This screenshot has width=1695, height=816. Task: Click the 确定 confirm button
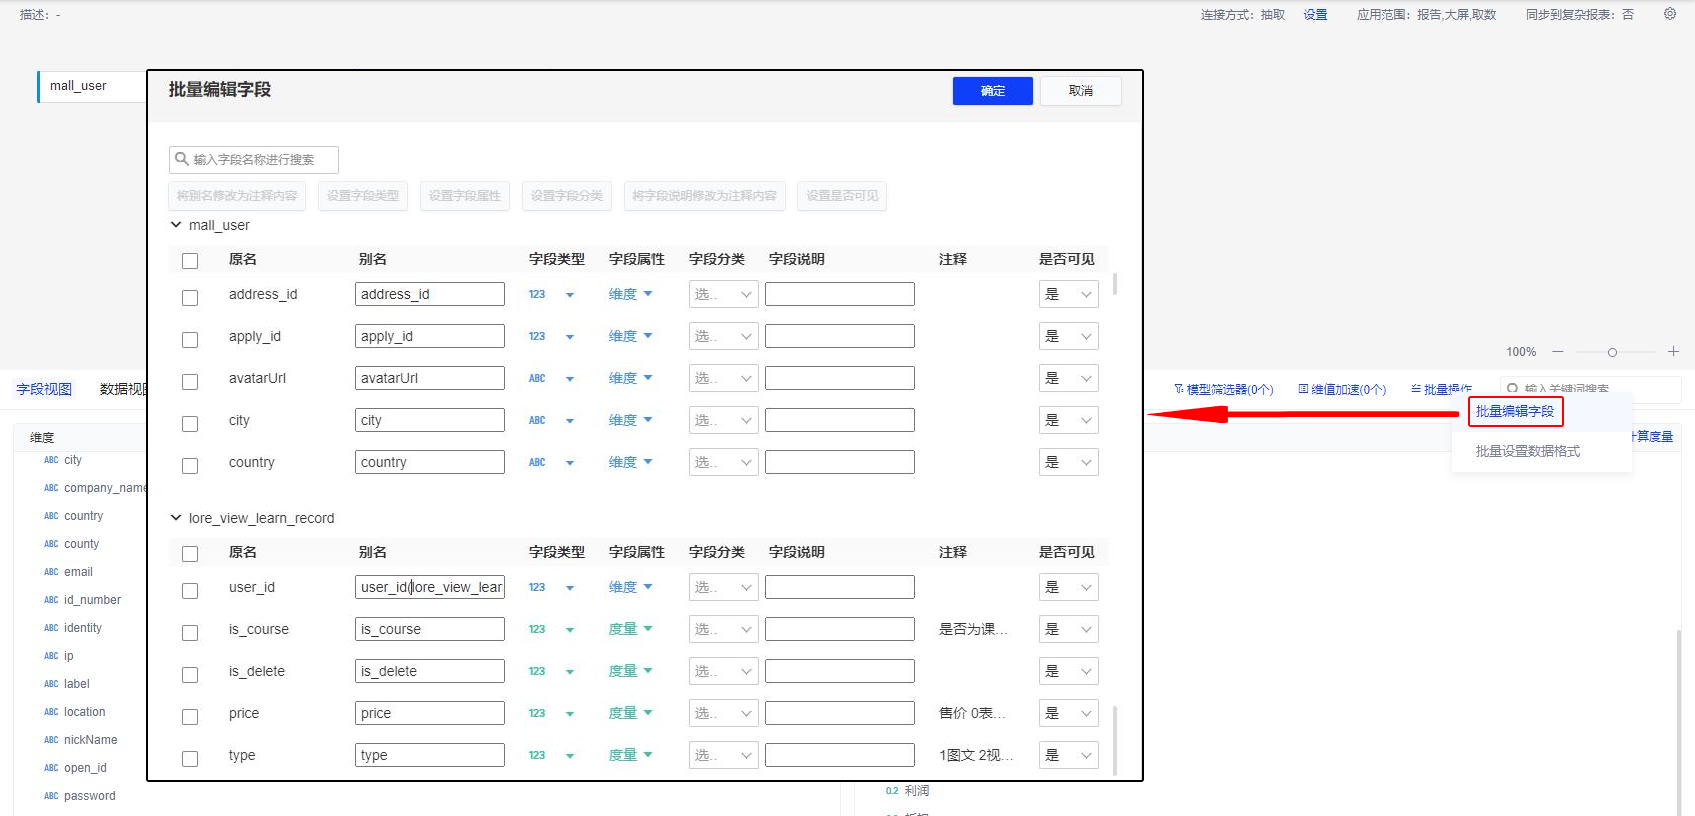(x=992, y=91)
